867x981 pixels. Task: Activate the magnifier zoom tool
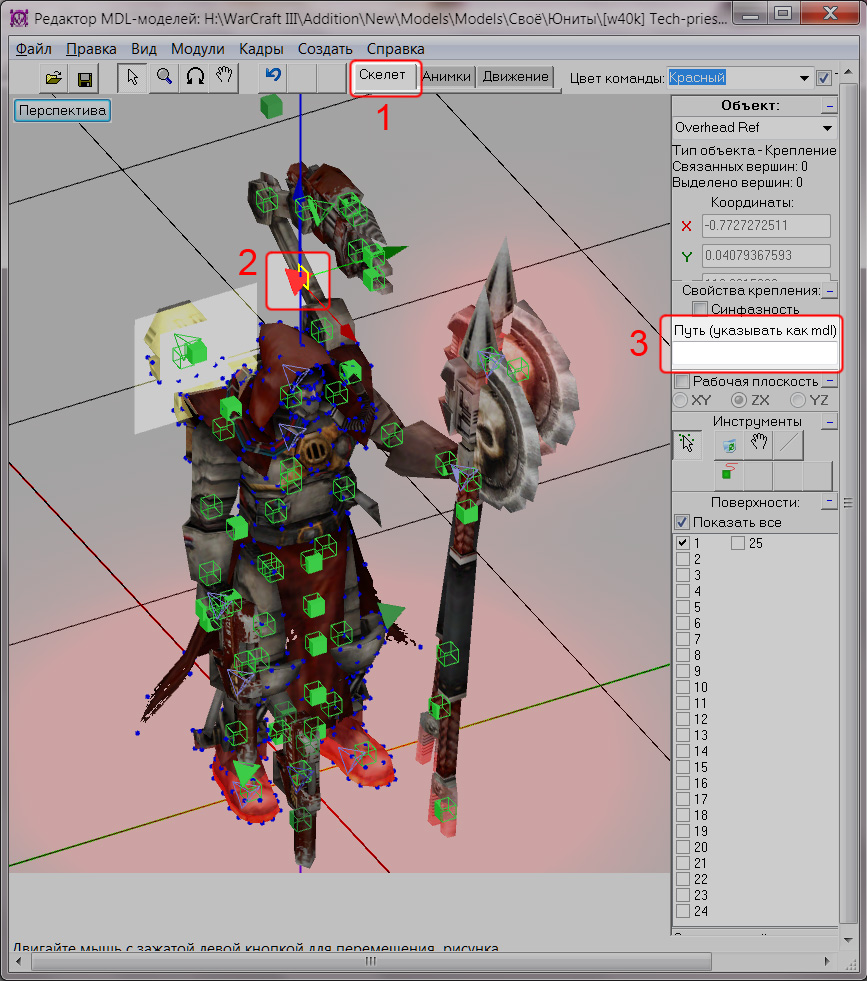point(164,78)
